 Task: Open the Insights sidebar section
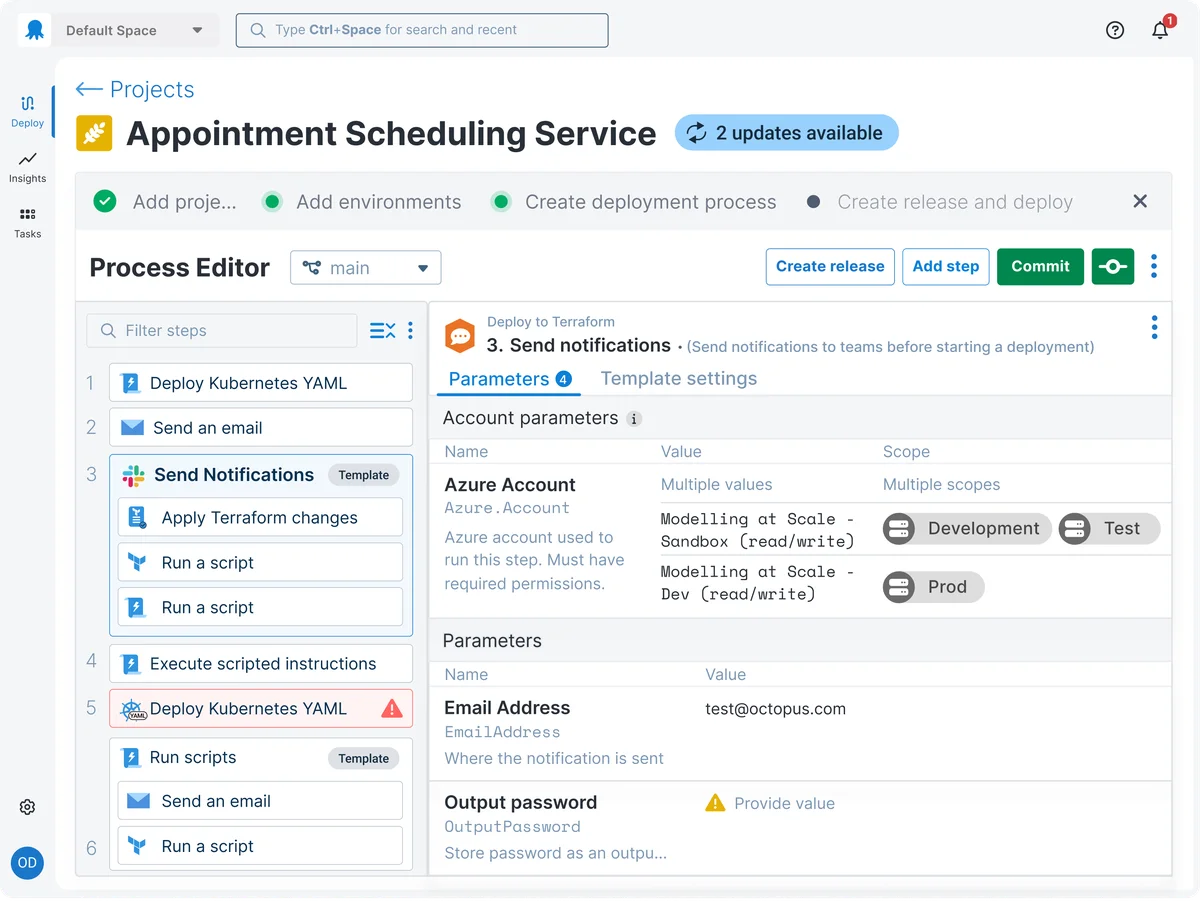click(x=28, y=167)
